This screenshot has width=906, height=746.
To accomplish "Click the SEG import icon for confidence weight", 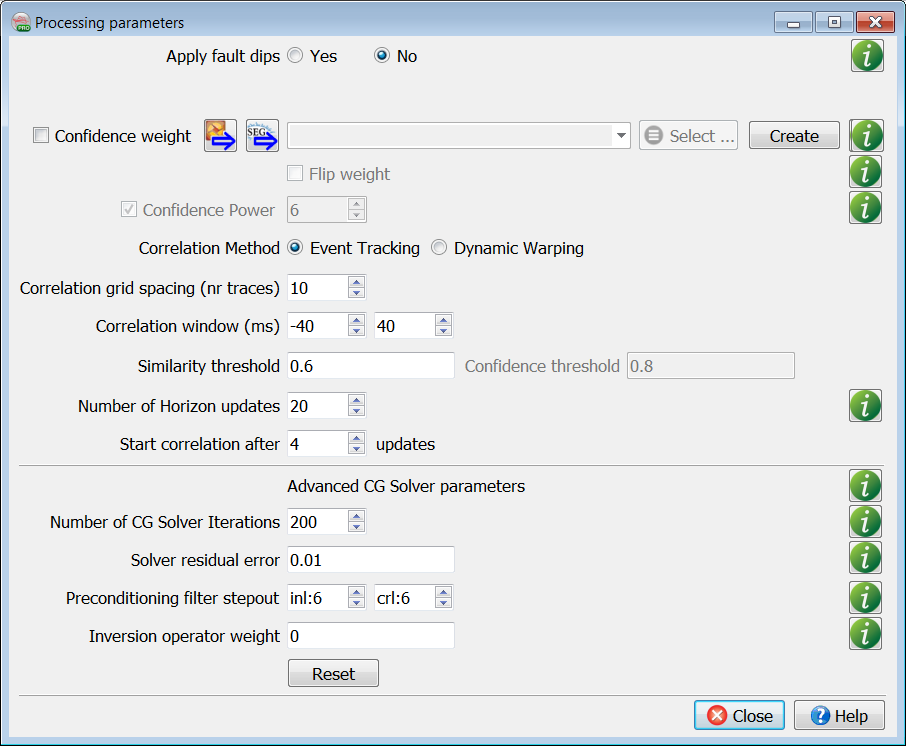I will point(262,136).
